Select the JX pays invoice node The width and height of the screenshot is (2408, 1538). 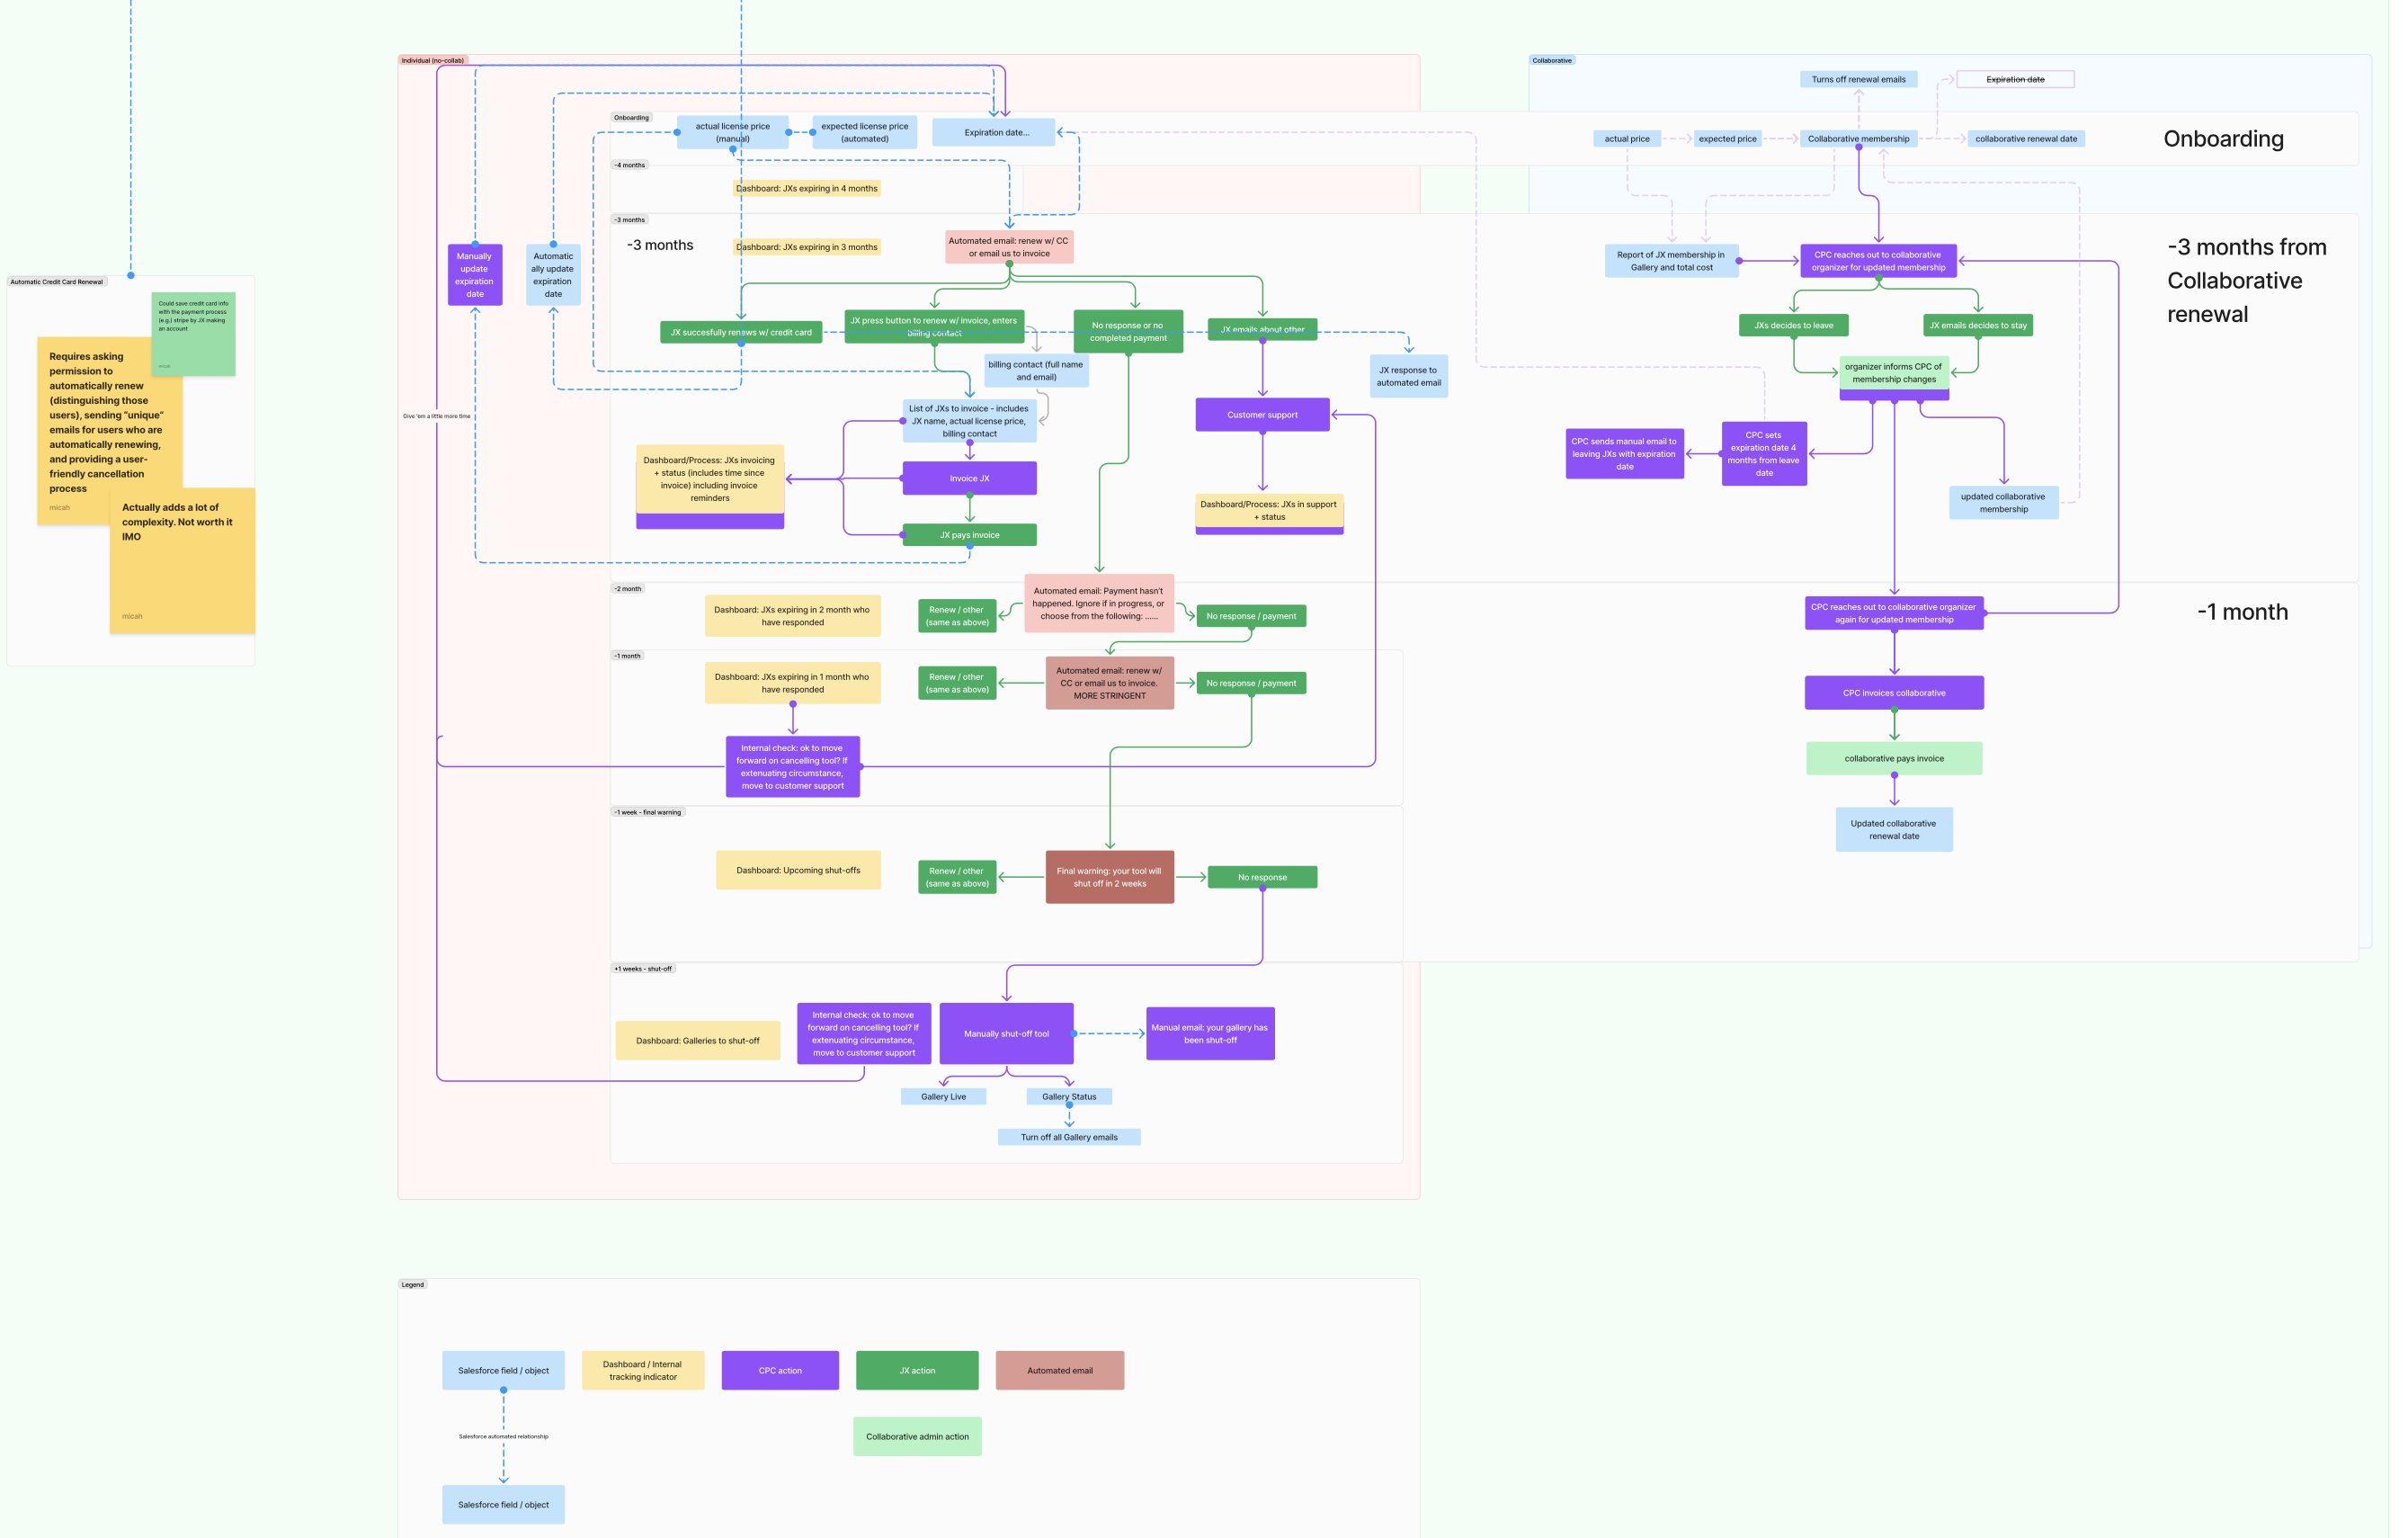click(969, 535)
